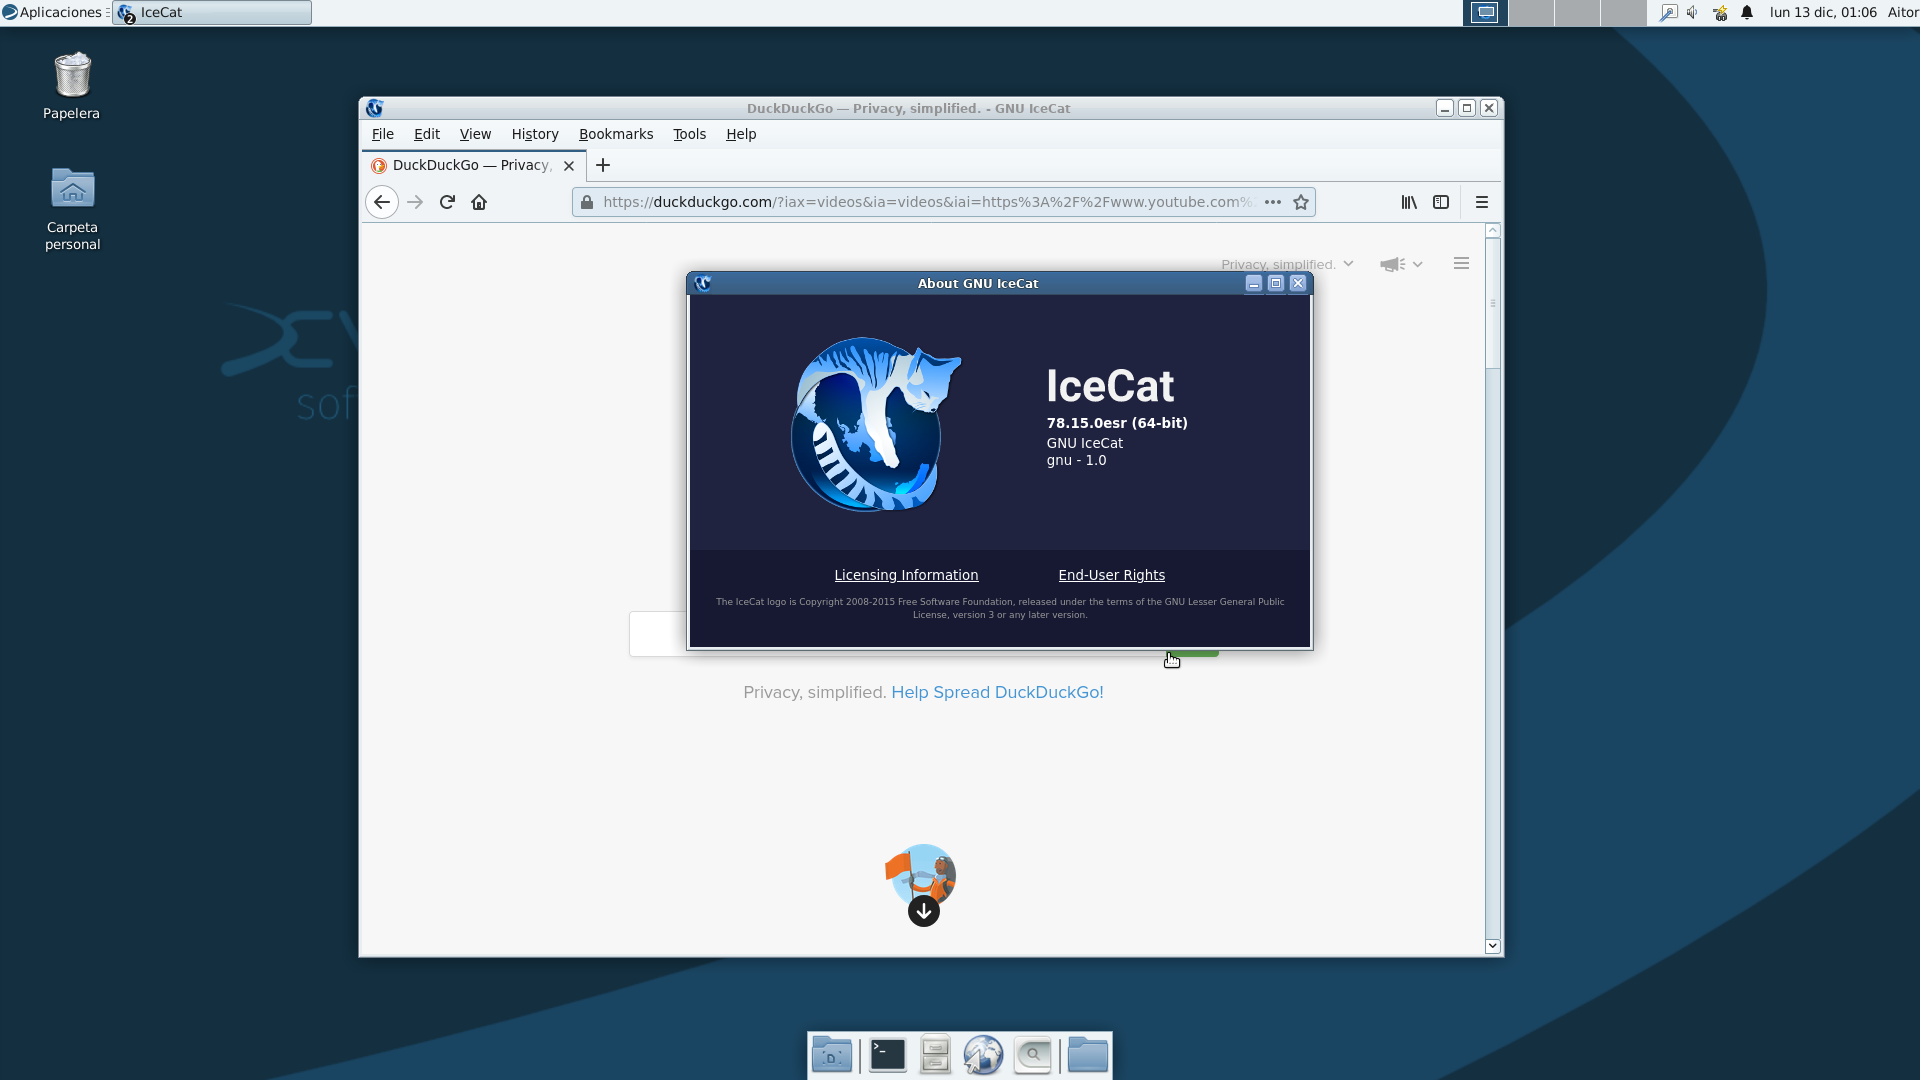Open the Carpeta personal desktop folder
1920x1080 pixels.
tap(72, 208)
